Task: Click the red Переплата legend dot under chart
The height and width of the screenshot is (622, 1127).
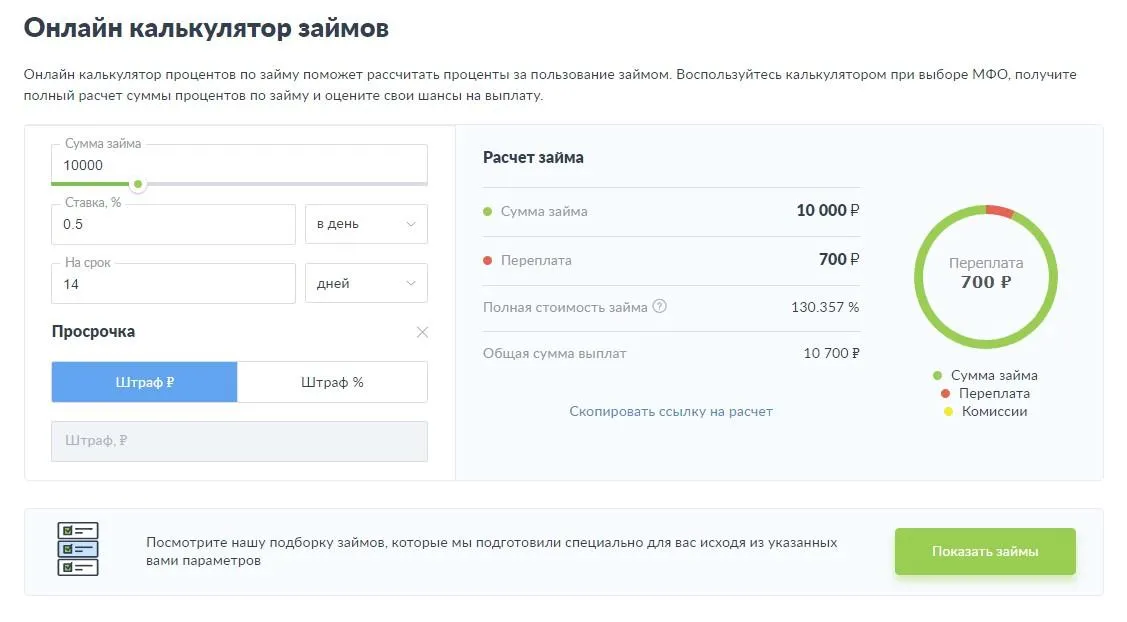Action: pos(944,394)
